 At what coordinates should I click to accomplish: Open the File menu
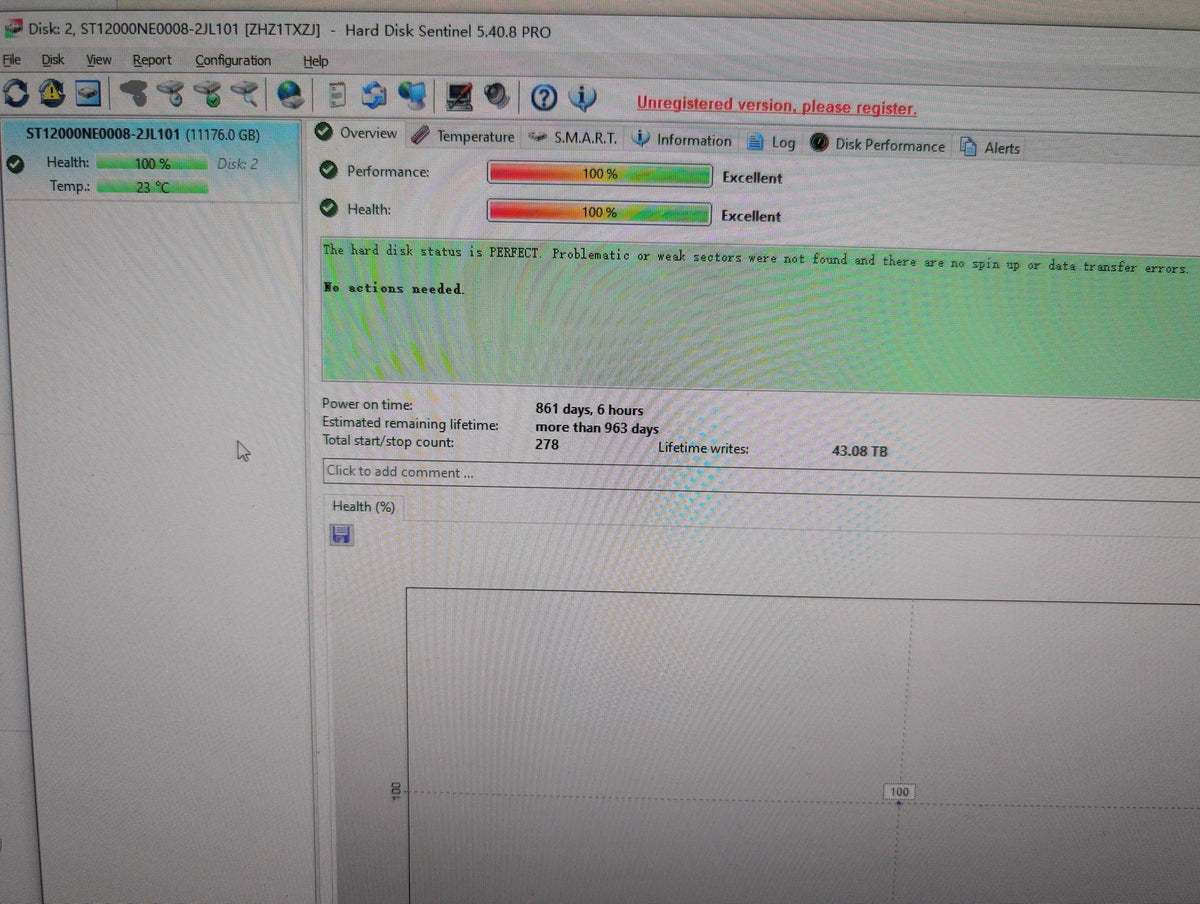click(x=12, y=60)
